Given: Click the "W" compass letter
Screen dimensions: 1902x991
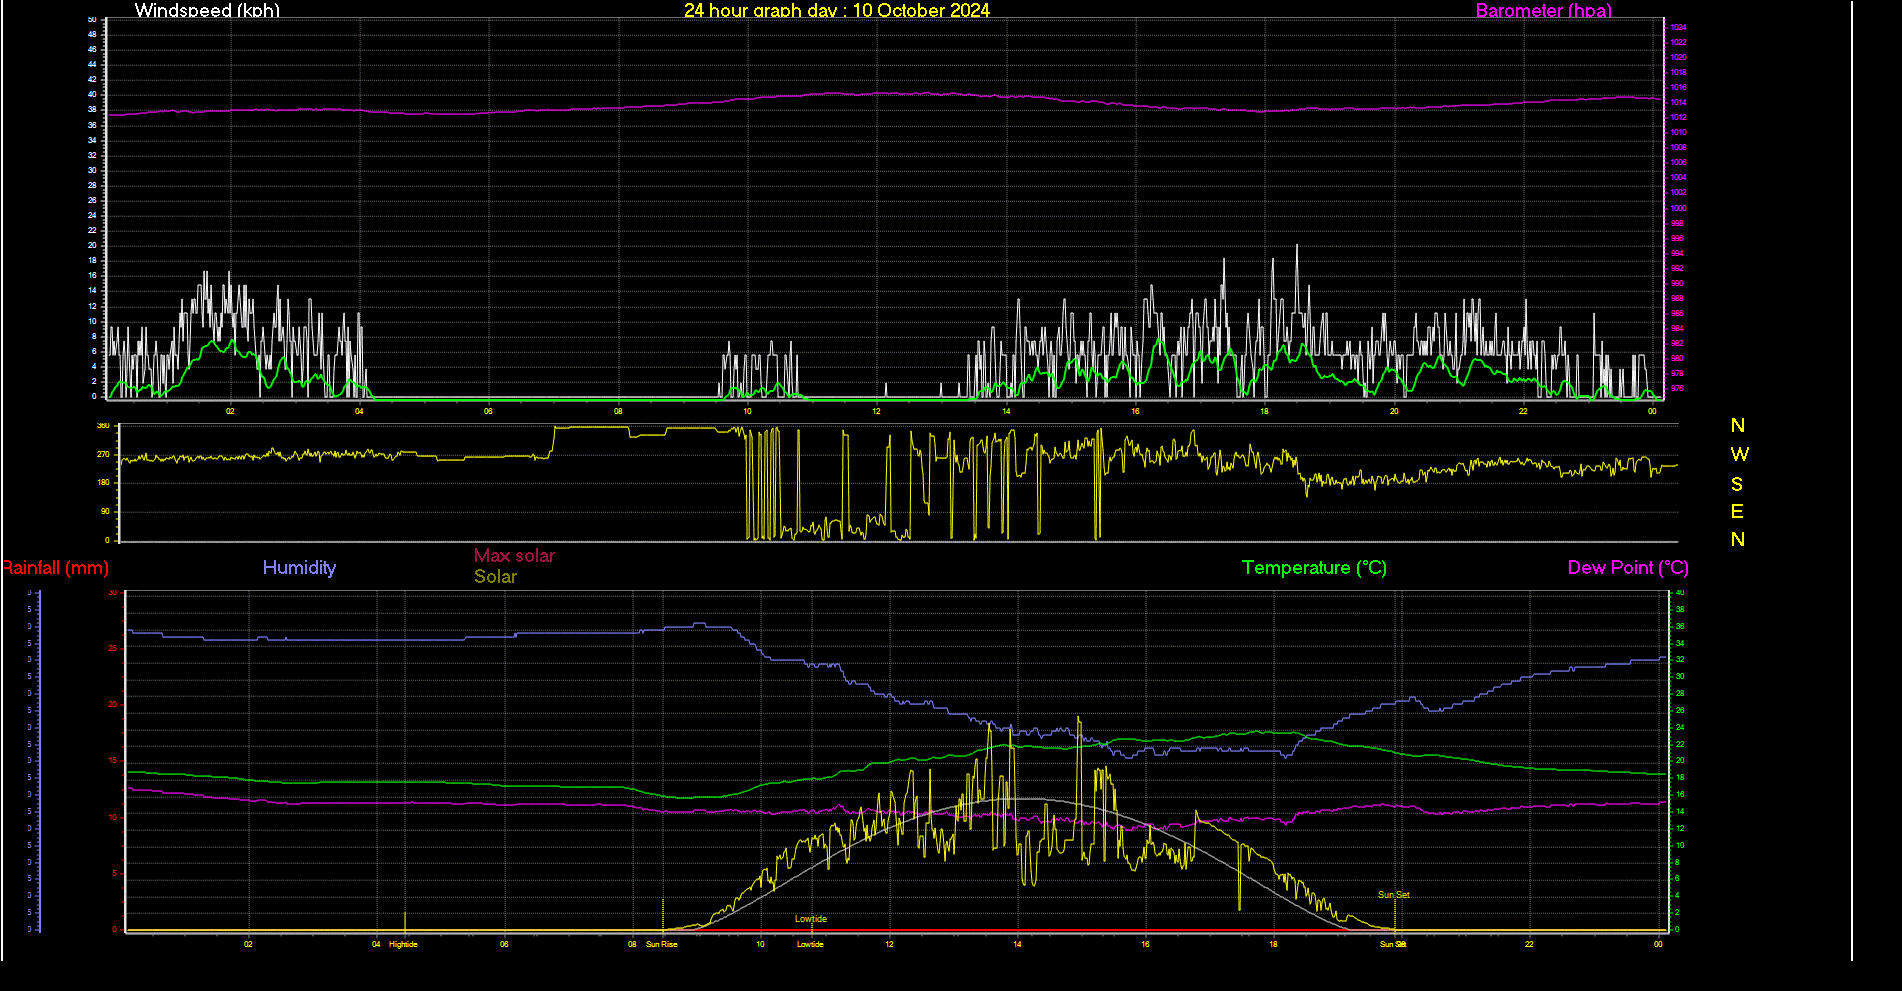Looking at the screenshot, I should pyautogui.click(x=1739, y=455).
